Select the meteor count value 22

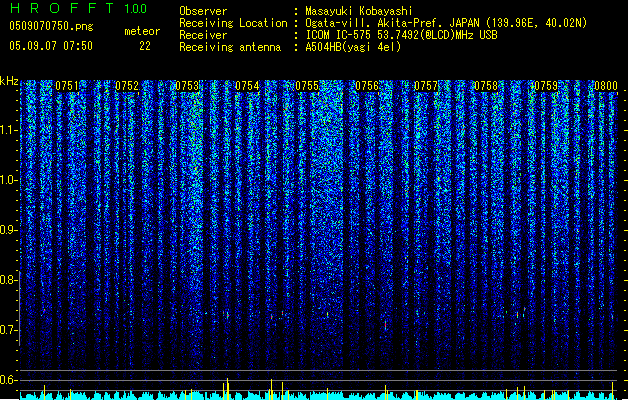coord(145,46)
